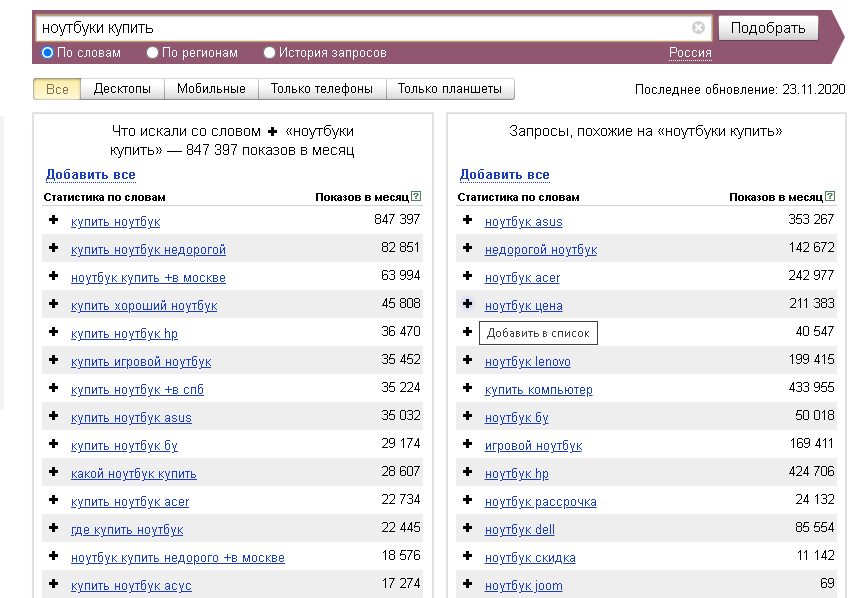This screenshot has height=598, width=861.
Task: Select the «По словам» radio button
Action: [48, 53]
